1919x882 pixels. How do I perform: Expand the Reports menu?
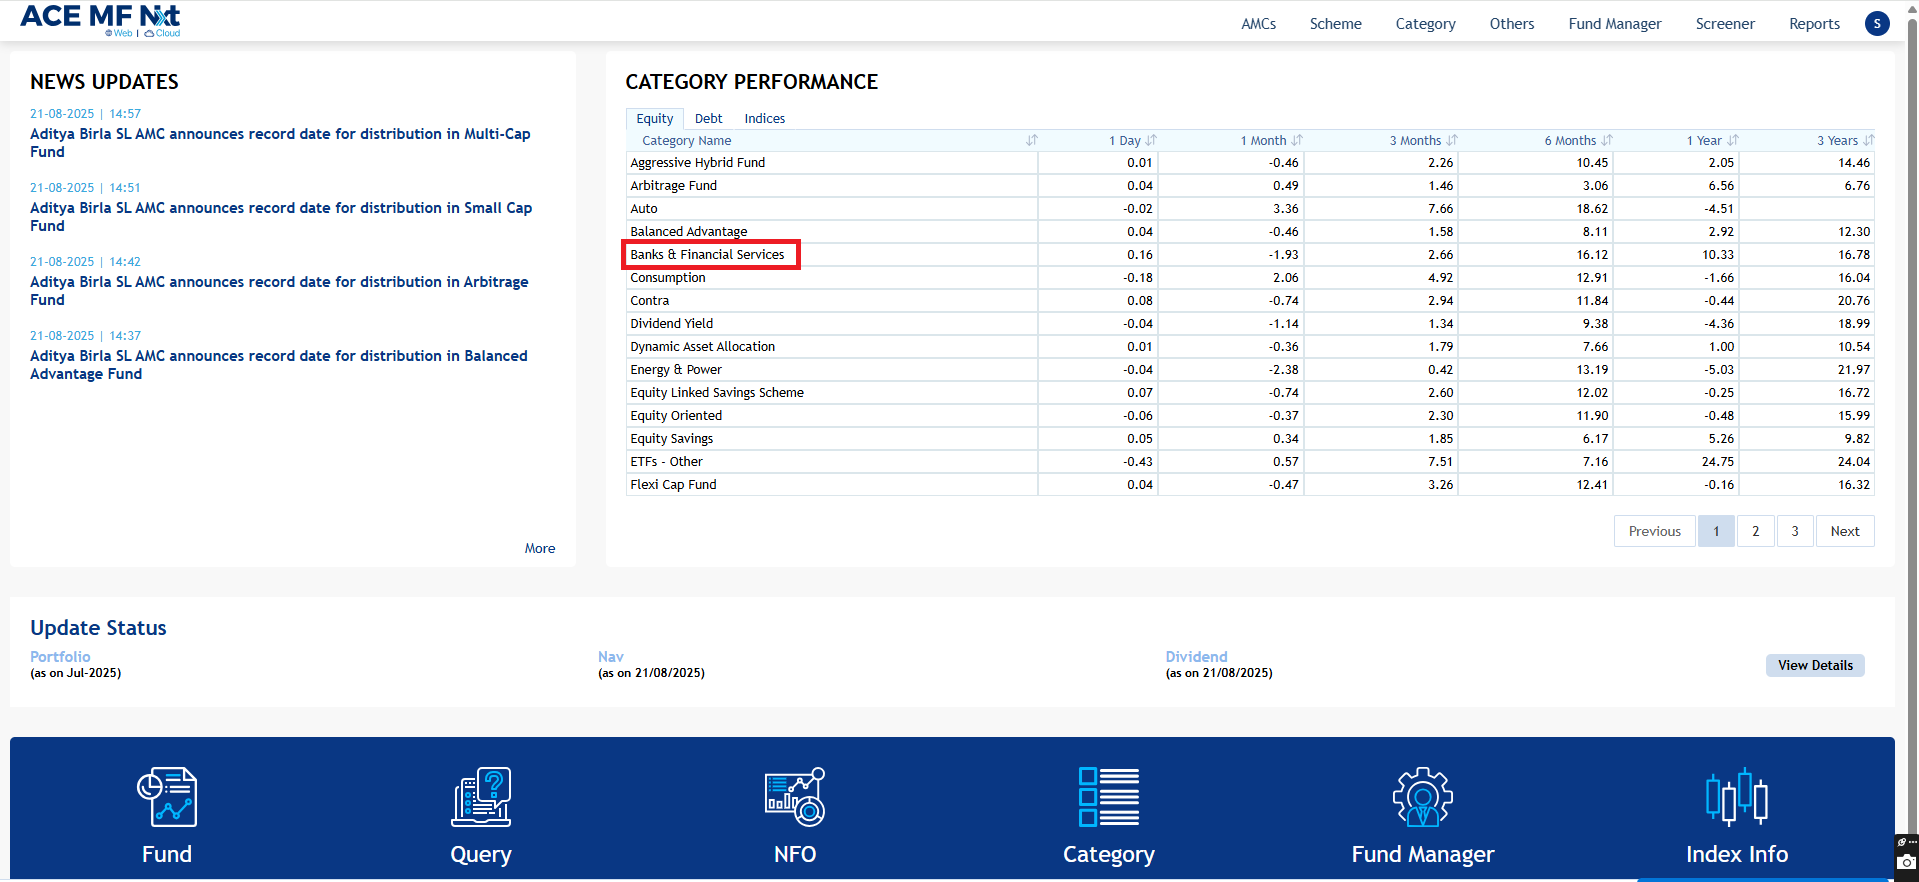tap(1814, 24)
